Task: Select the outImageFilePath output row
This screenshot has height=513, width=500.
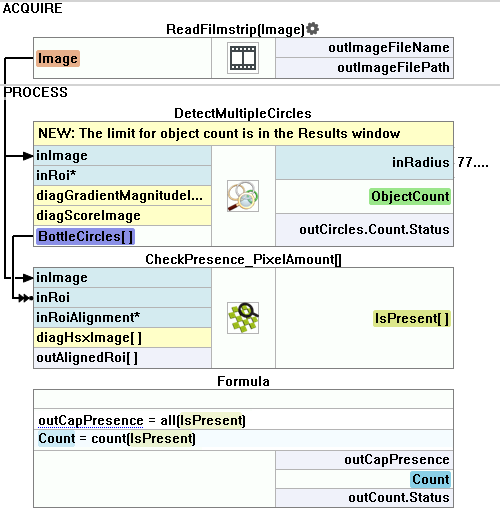Action: pos(365,68)
